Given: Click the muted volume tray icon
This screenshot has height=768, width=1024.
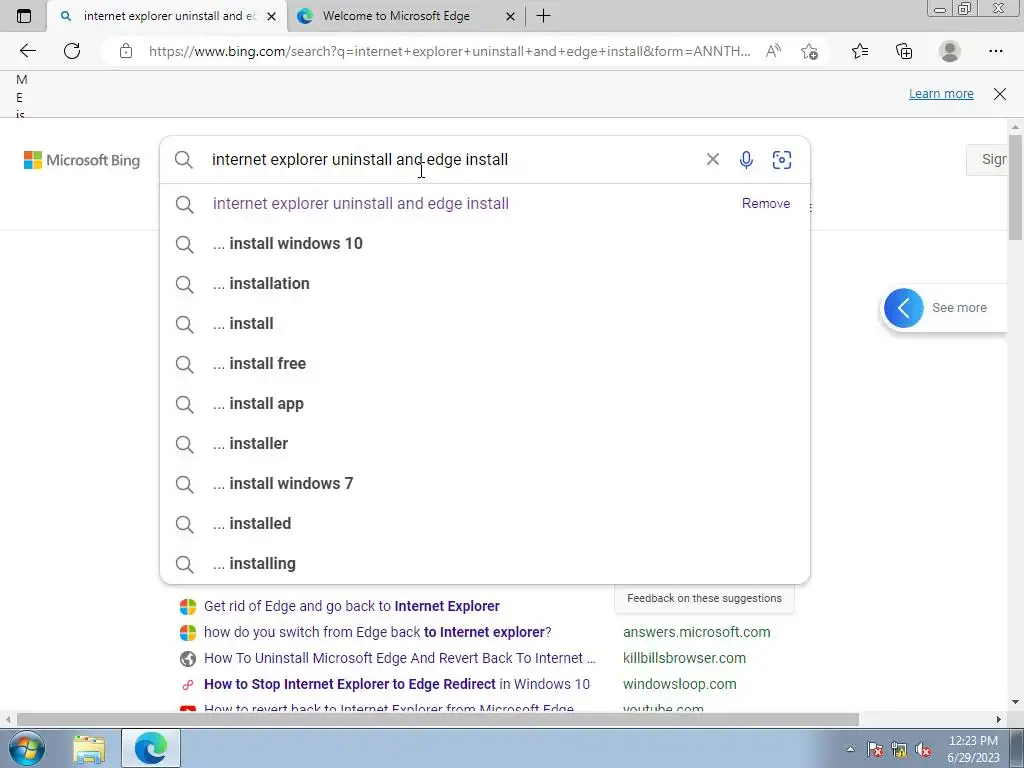Looking at the screenshot, I should (923, 750).
